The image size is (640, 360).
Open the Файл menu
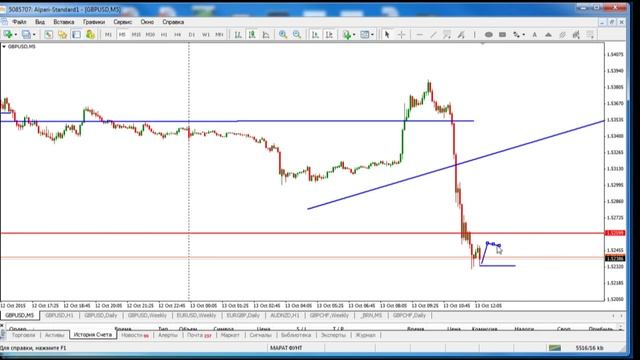click(19, 22)
